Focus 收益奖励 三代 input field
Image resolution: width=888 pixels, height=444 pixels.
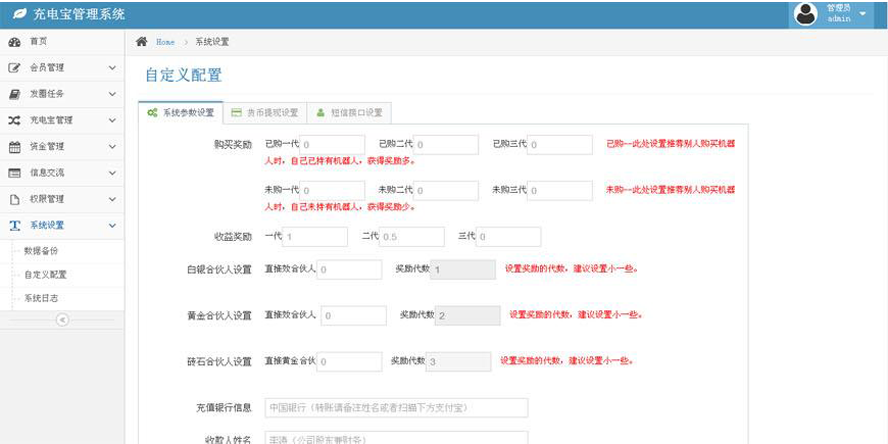[508, 237]
